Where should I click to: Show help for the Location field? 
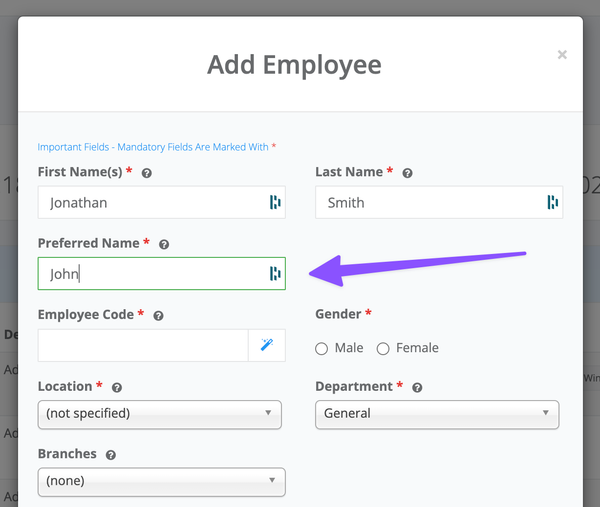click(x=117, y=387)
